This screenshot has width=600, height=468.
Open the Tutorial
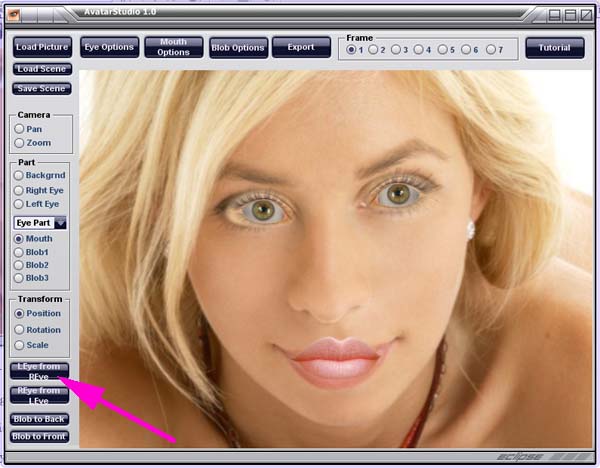point(555,48)
